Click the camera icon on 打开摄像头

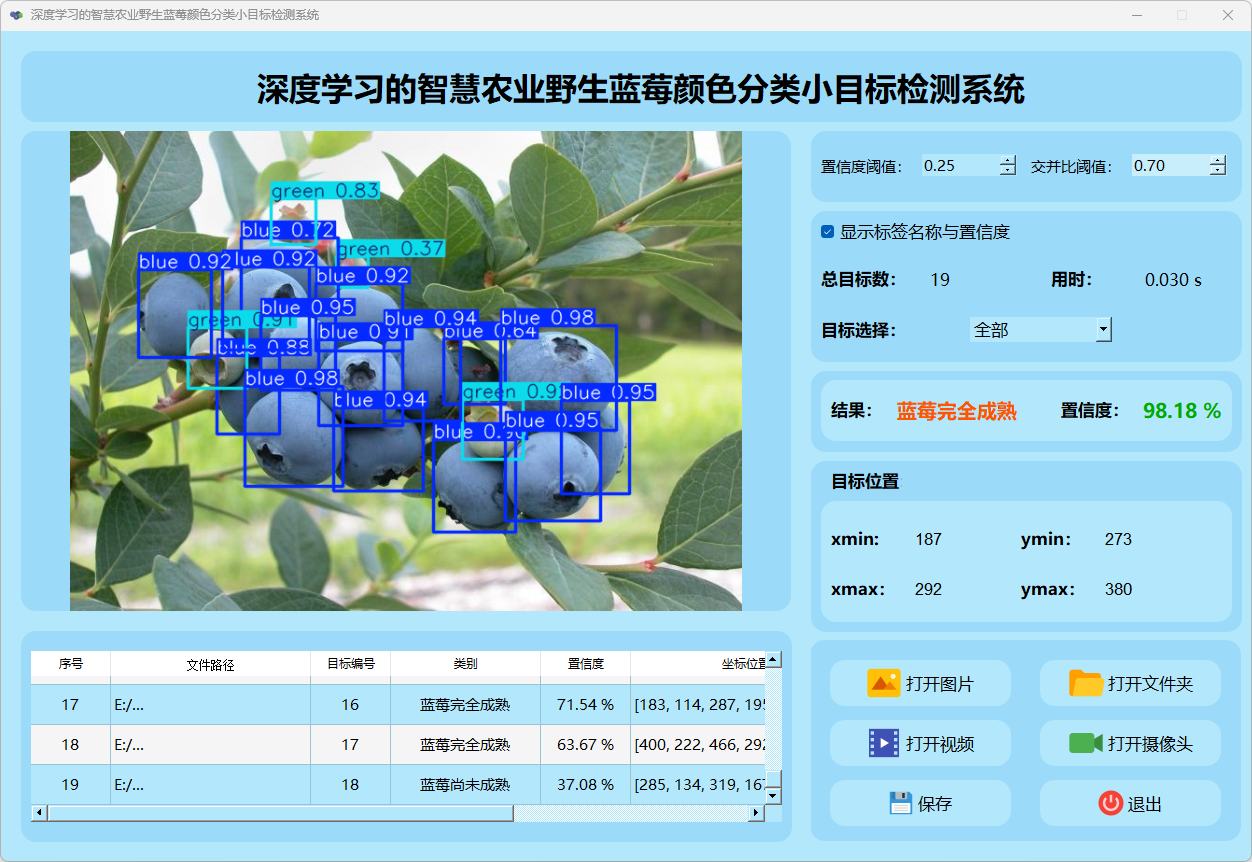(1086, 743)
